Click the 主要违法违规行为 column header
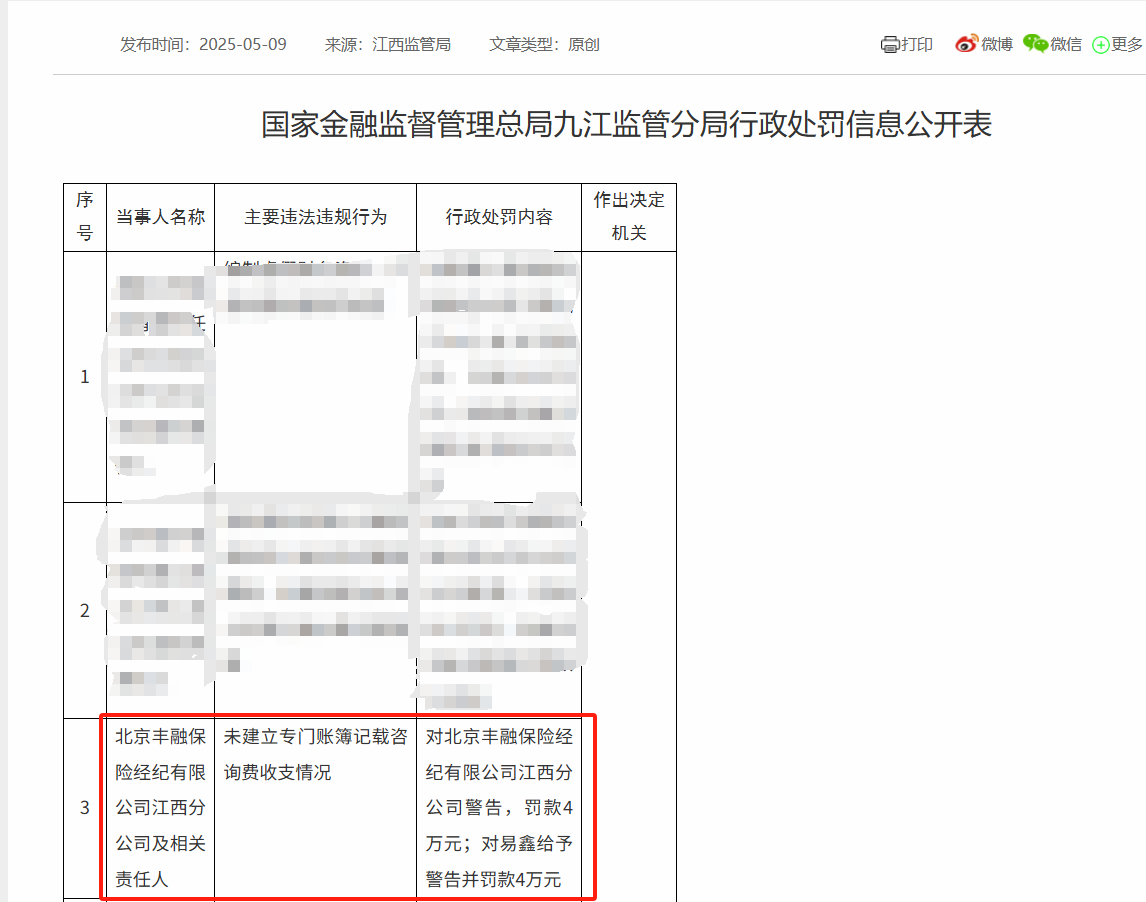 click(x=316, y=217)
